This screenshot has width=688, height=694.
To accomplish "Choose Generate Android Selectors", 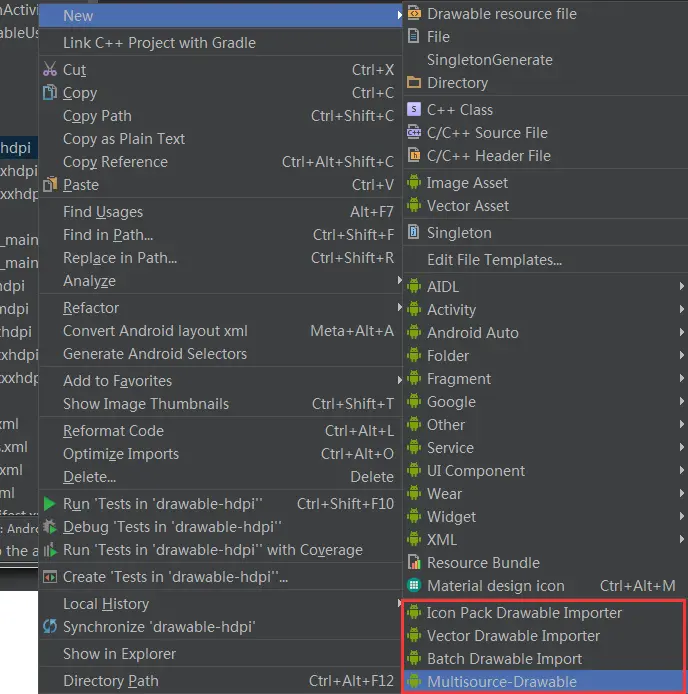I will (220, 354).
